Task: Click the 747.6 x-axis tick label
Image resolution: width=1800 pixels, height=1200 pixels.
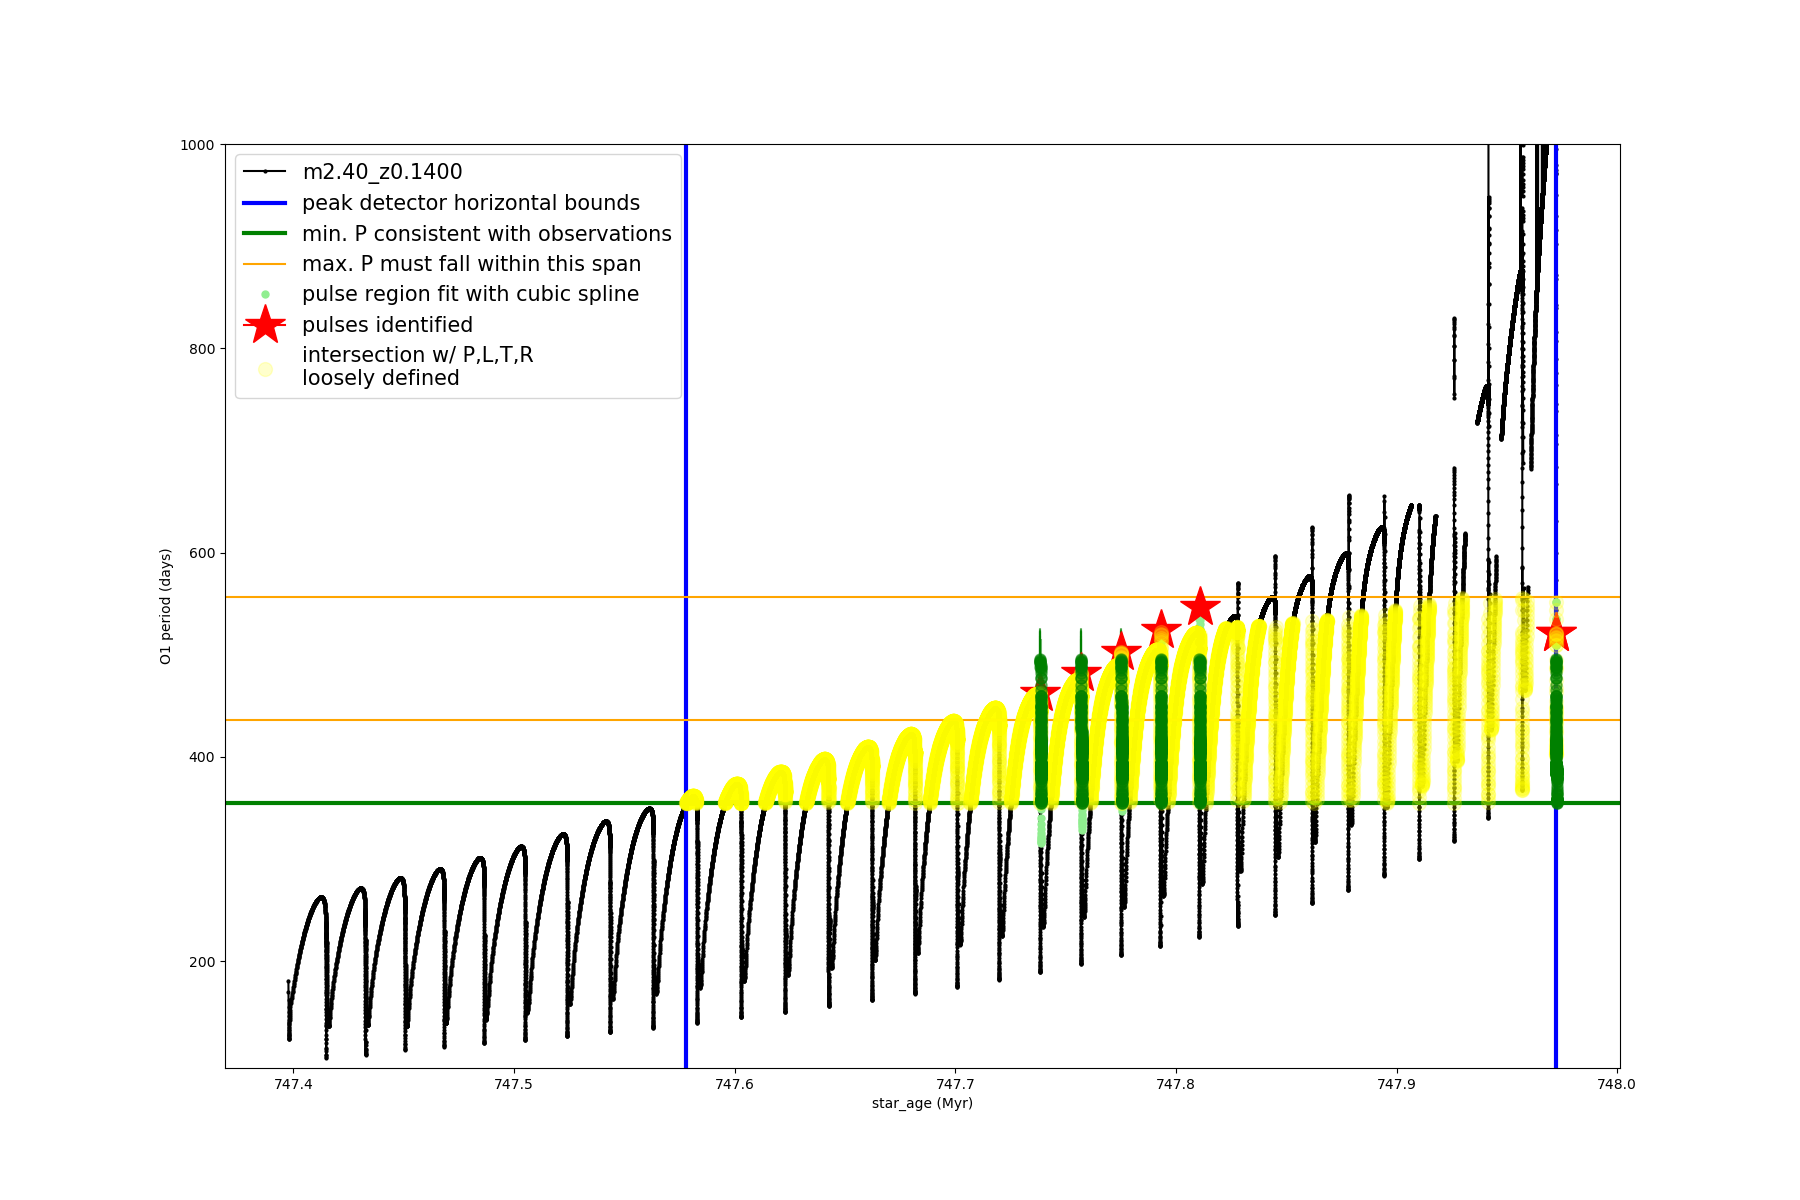Action: click(x=735, y=1084)
